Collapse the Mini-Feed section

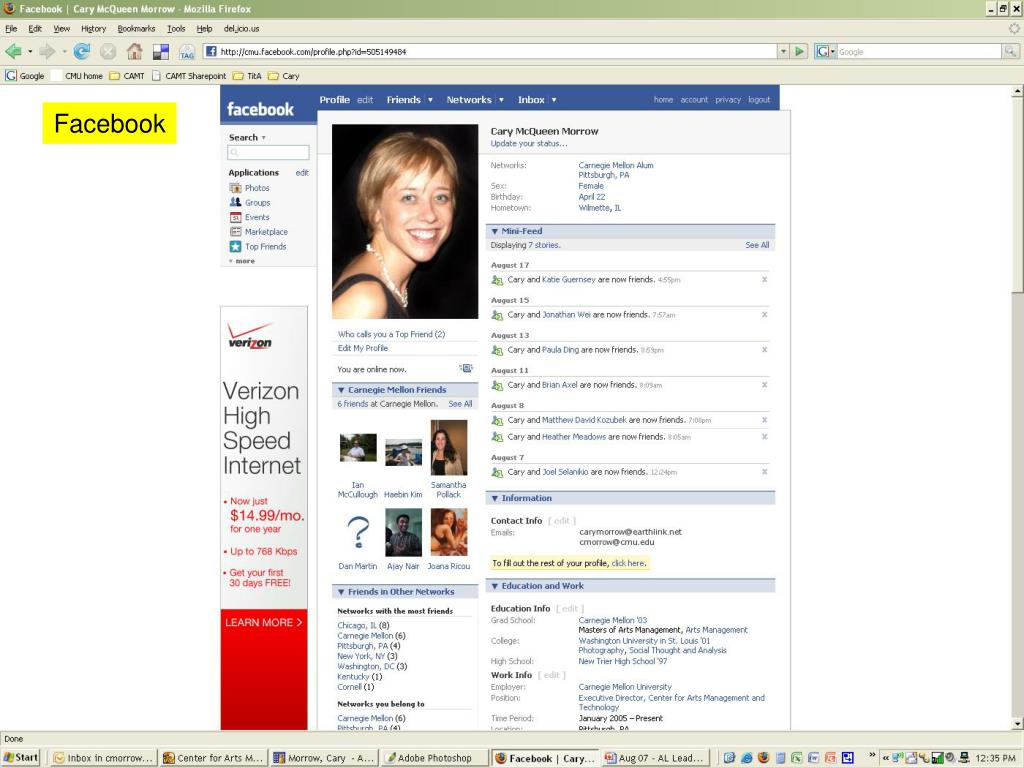[494, 231]
